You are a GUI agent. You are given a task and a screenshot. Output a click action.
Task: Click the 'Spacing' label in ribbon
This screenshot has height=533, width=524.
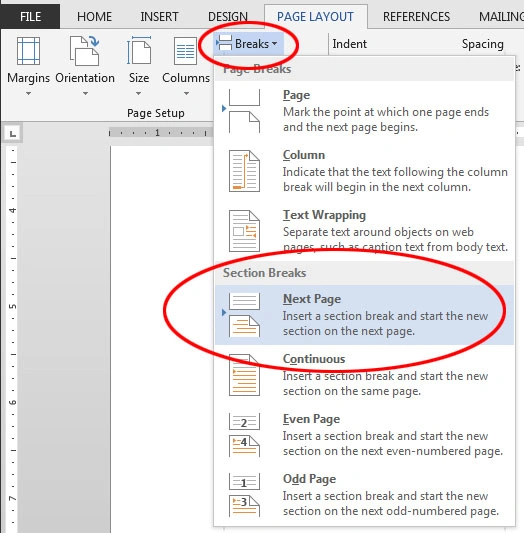pos(483,44)
